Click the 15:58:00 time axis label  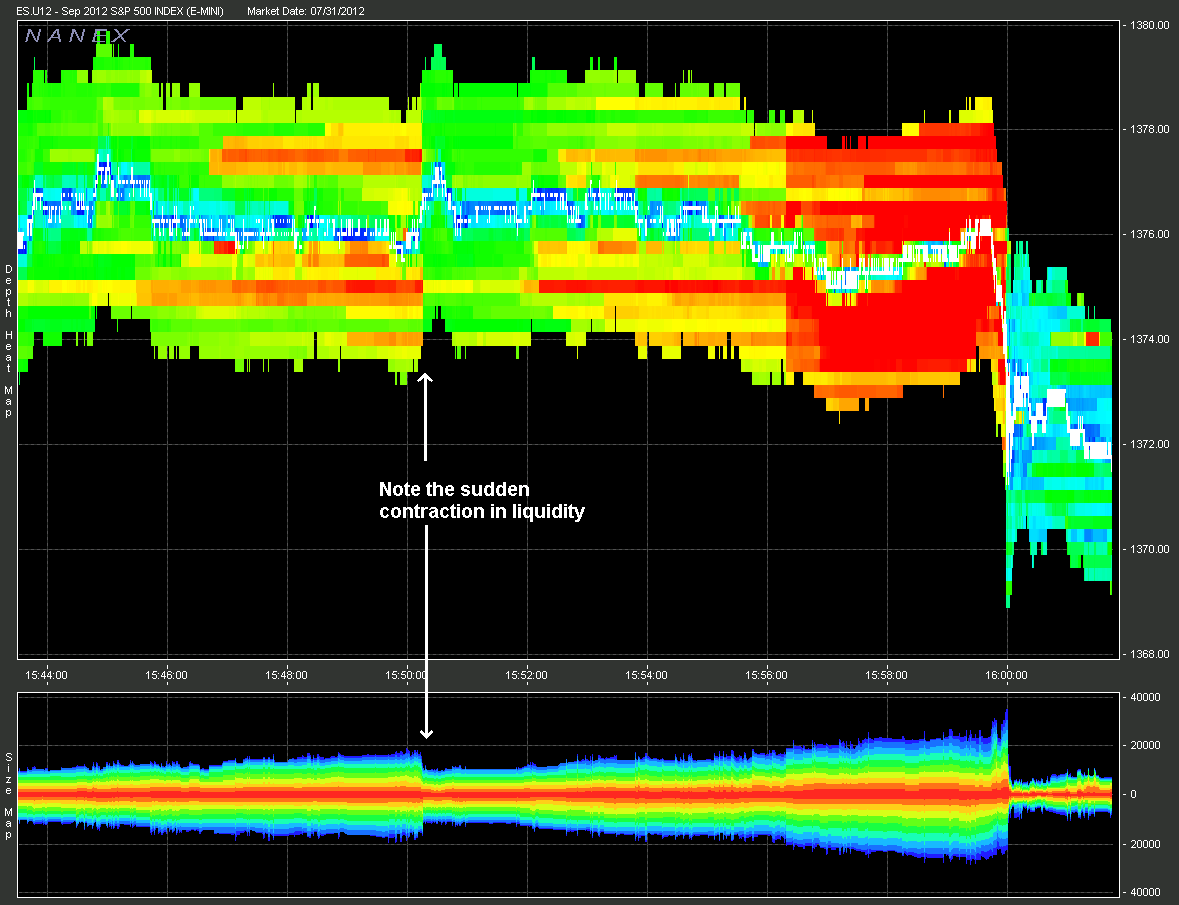887,675
